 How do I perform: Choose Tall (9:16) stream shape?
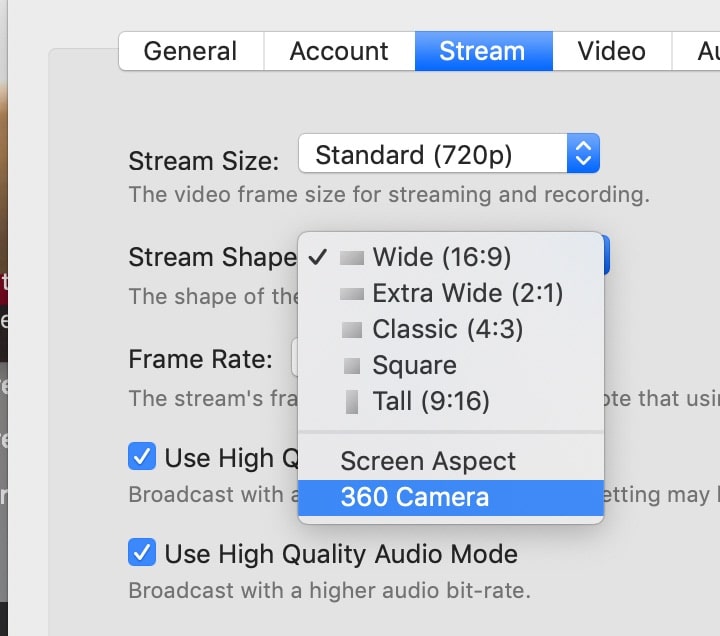[x=450, y=401]
